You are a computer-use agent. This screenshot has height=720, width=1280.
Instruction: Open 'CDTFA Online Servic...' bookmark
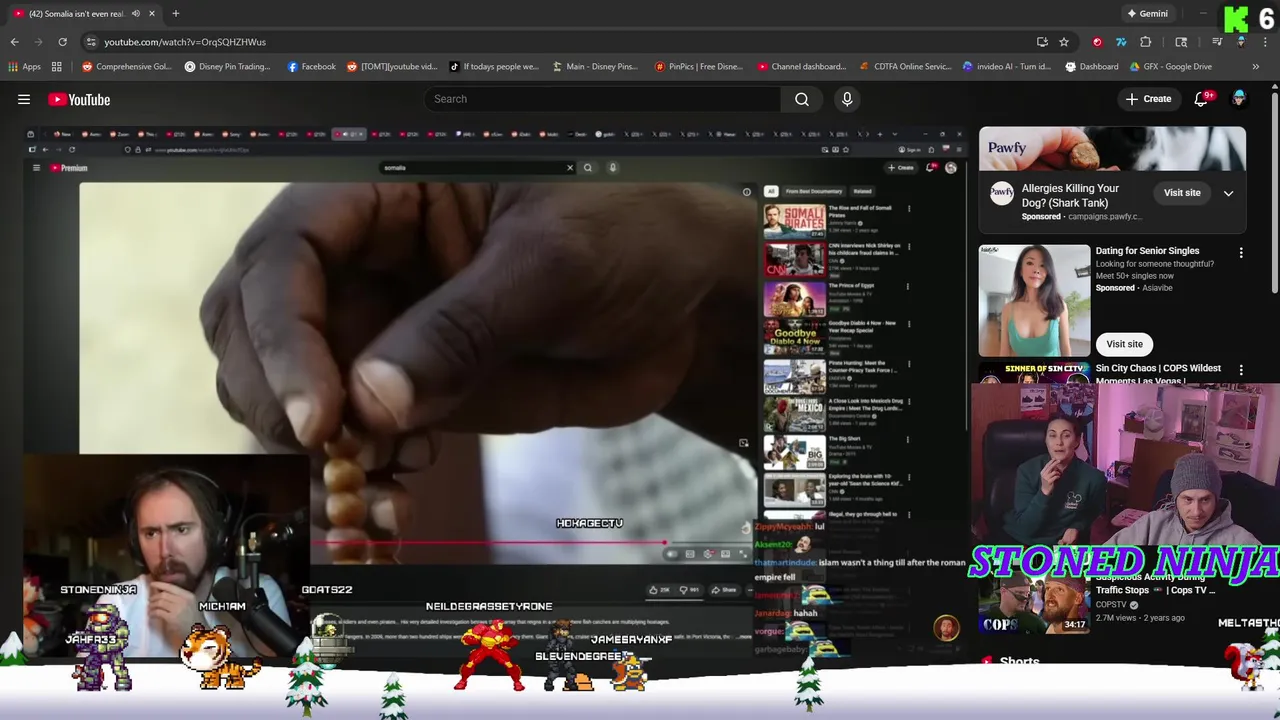coord(905,67)
